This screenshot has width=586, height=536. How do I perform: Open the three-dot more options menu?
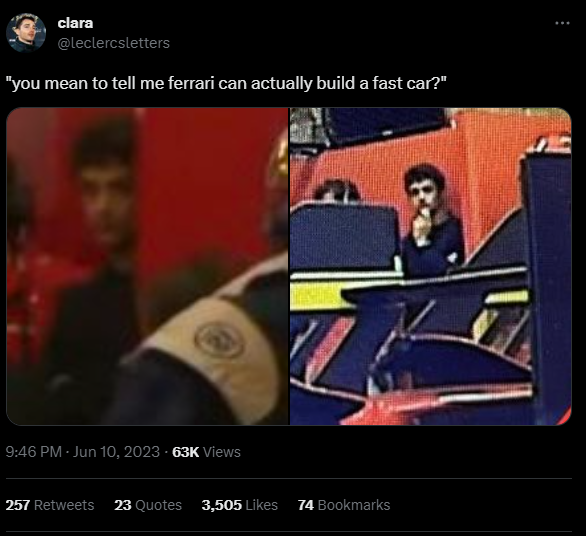[562, 23]
